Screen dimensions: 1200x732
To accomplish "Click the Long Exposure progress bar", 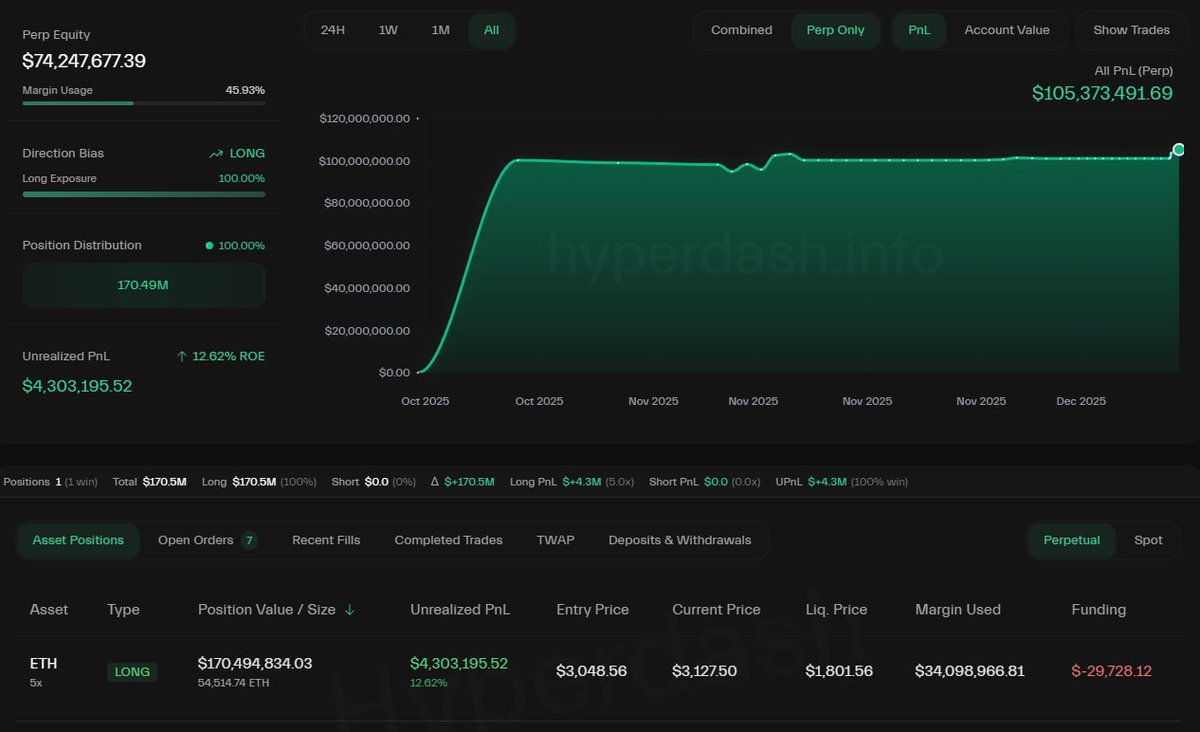I will tap(143, 194).
